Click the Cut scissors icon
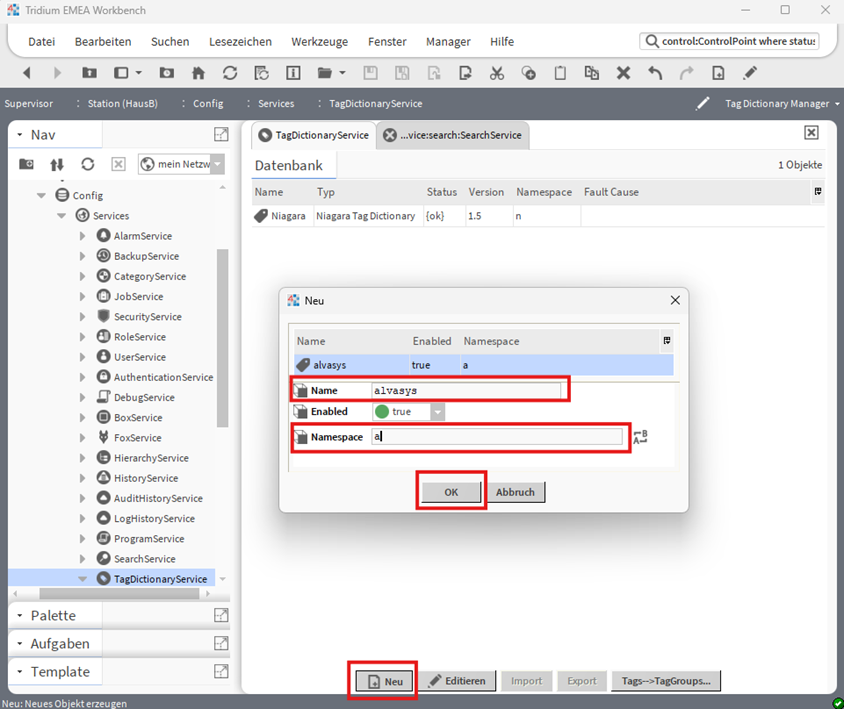Screen dimensions: 844x709 click(496, 73)
